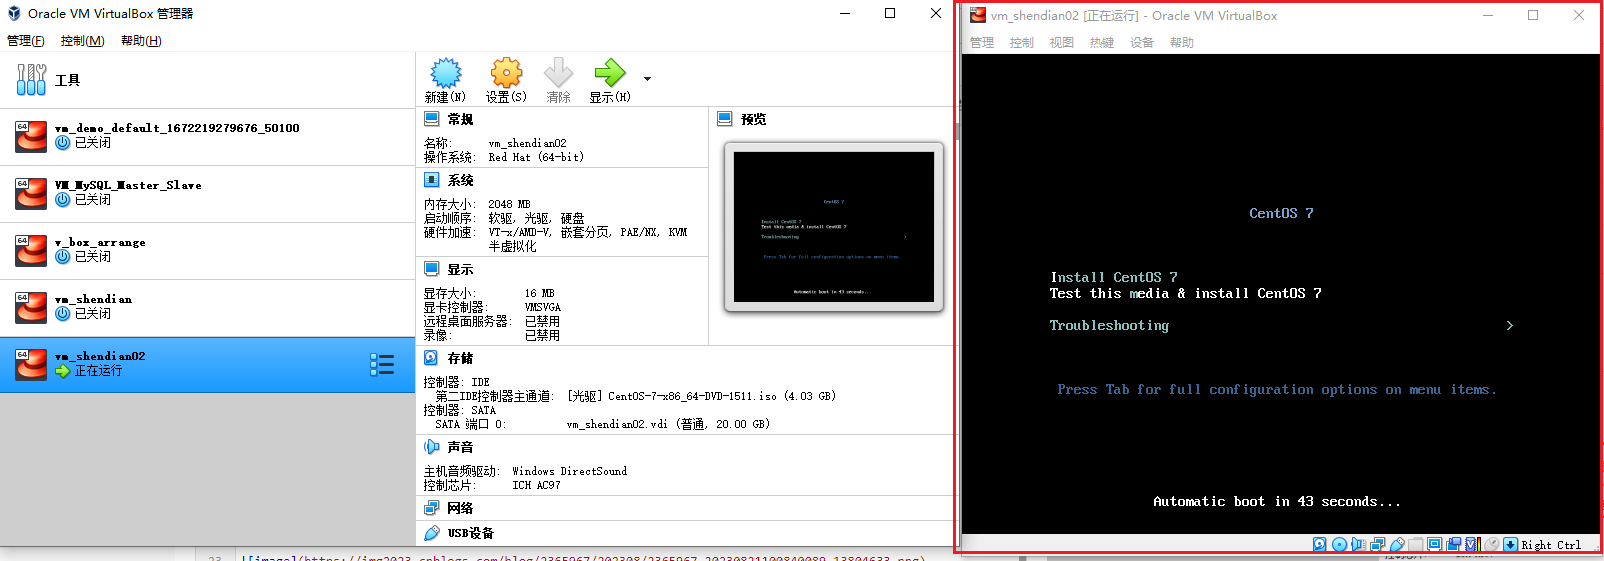Image resolution: width=1604 pixels, height=561 pixels.
Task: Click the System (系统) section header
Action: point(460,181)
